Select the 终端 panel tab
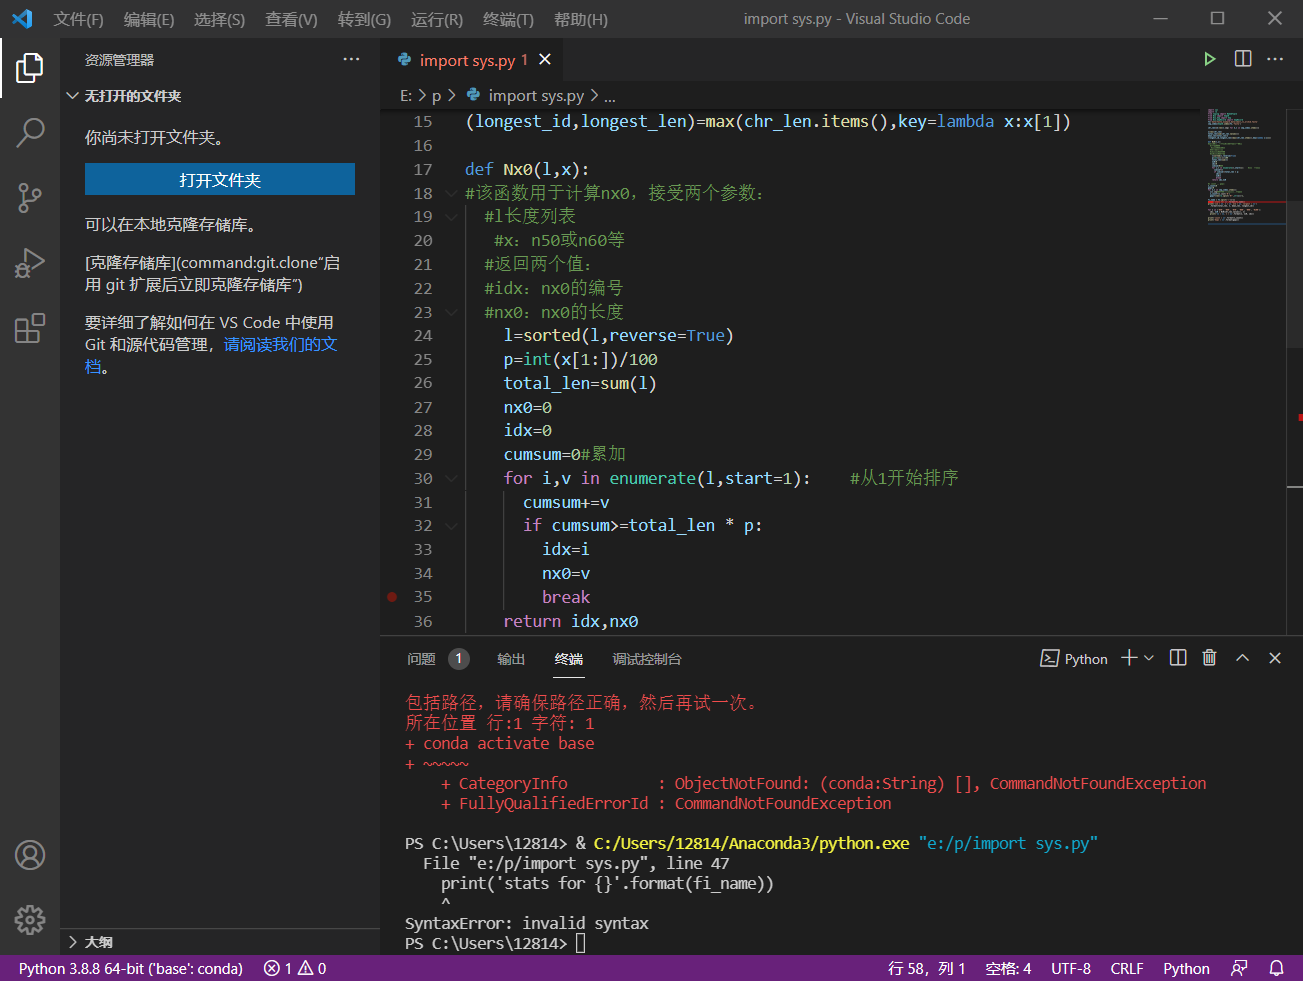 pyautogui.click(x=569, y=659)
